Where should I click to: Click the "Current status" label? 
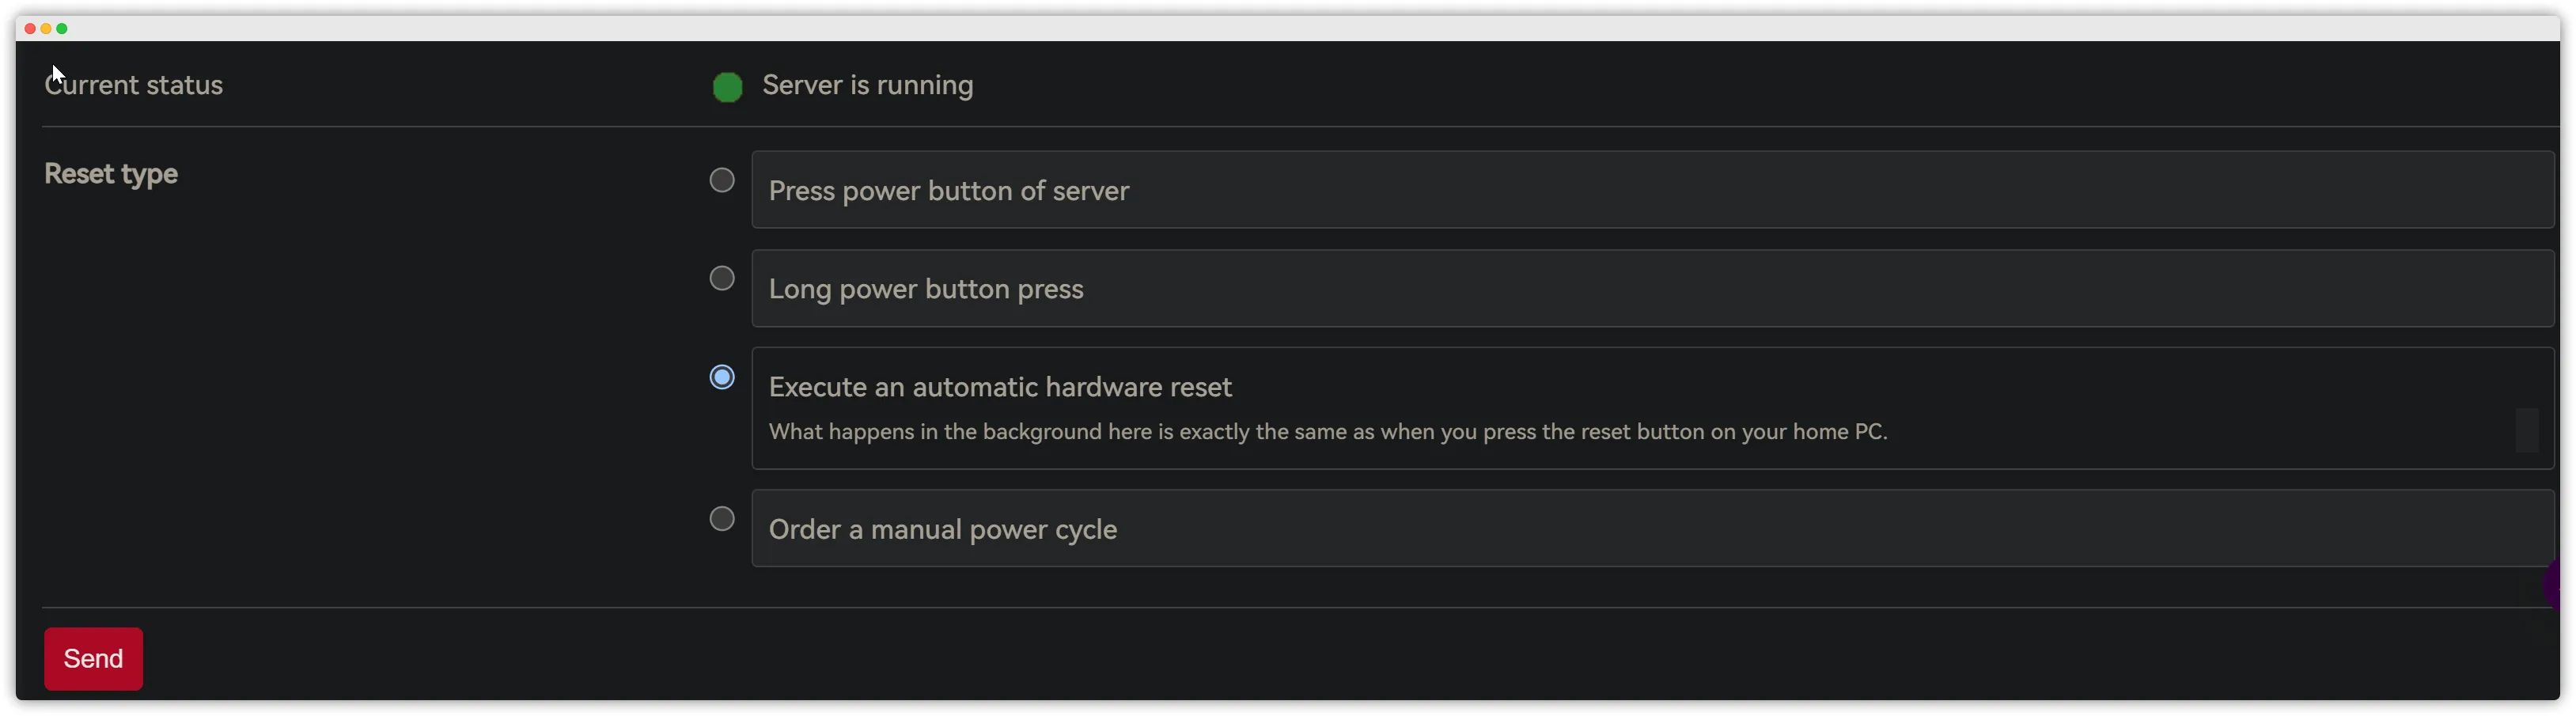point(133,85)
